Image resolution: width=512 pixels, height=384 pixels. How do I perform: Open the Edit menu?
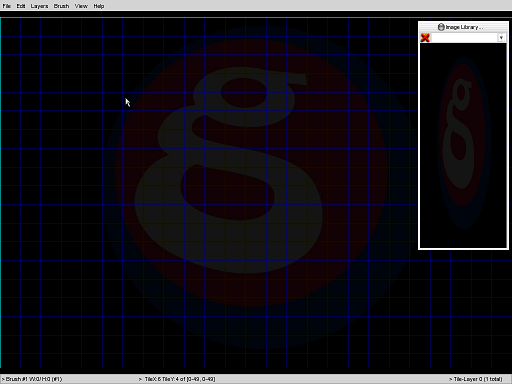point(21,6)
